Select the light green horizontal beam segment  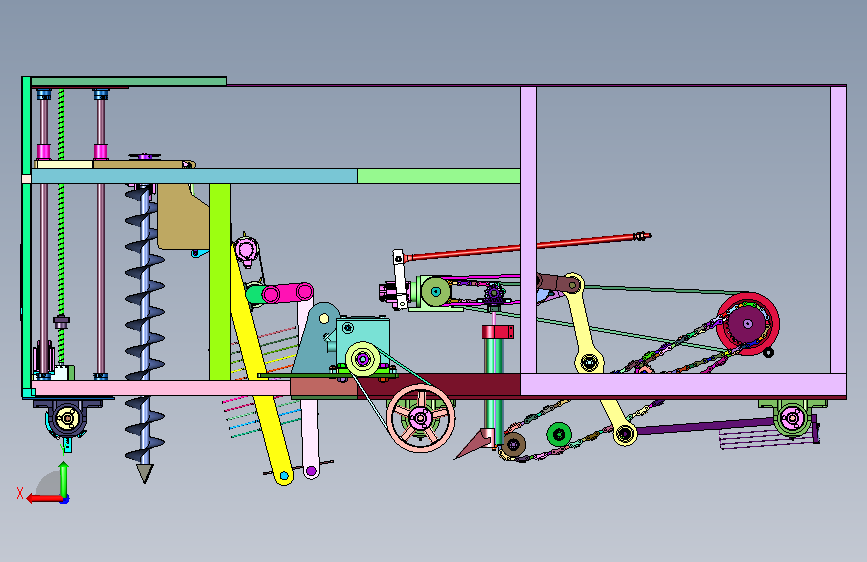click(438, 176)
